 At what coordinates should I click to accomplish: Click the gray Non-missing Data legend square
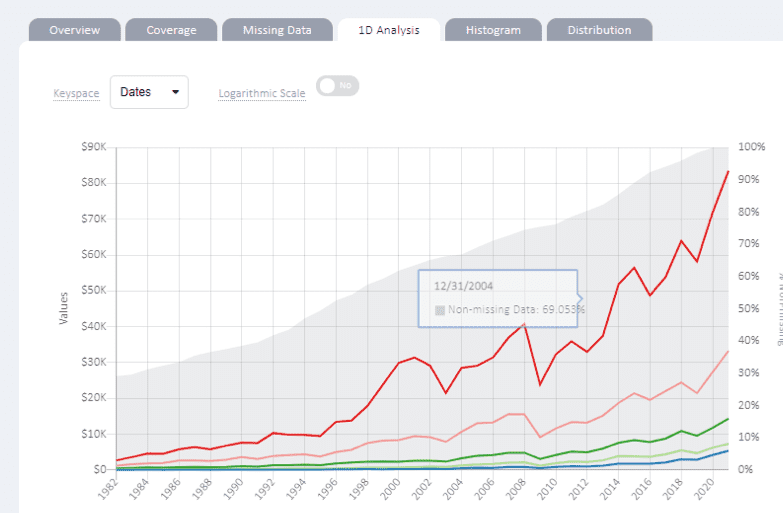click(439, 310)
